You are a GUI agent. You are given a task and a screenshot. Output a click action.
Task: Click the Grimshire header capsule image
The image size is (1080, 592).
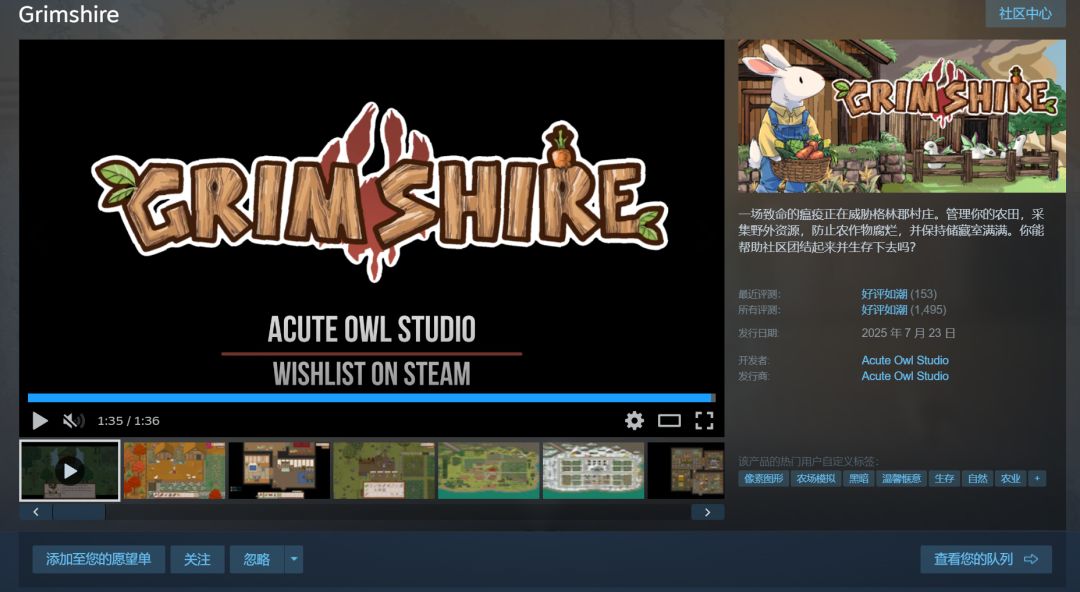click(x=902, y=116)
